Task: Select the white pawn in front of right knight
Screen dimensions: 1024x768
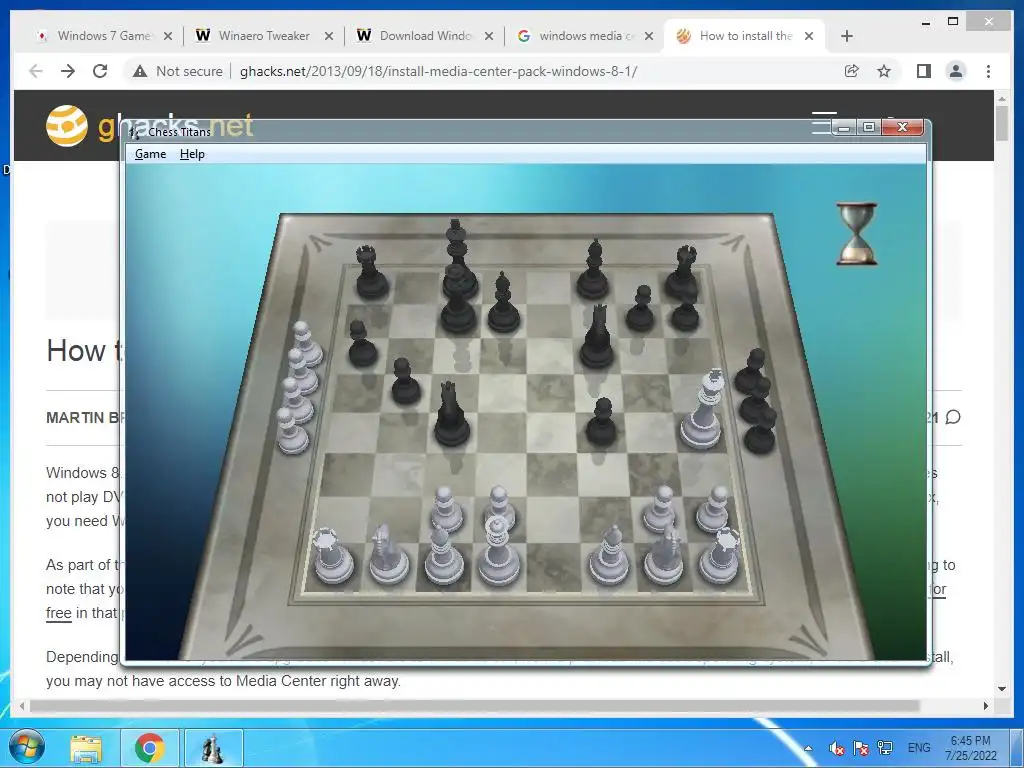Action: (660, 509)
